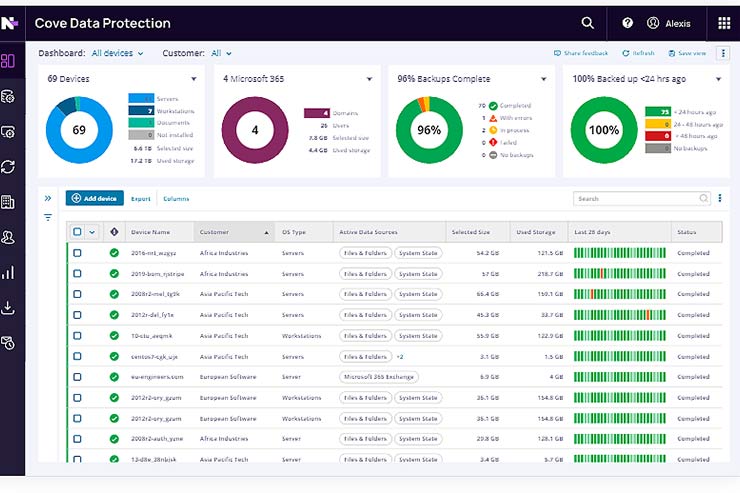This screenshot has height=493, width=740.
Task: Open the sync arrows icon in sidebar
Action: pyautogui.click(x=8, y=166)
